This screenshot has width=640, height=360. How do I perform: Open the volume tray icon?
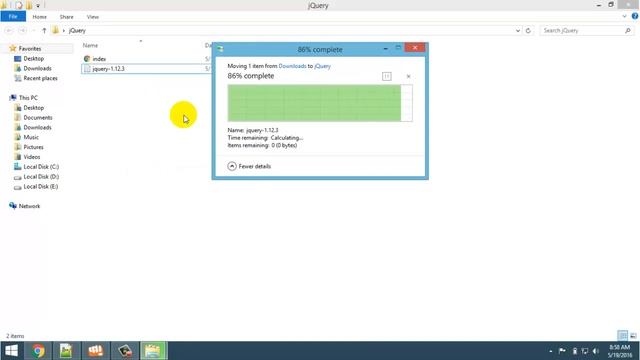(x=596, y=351)
